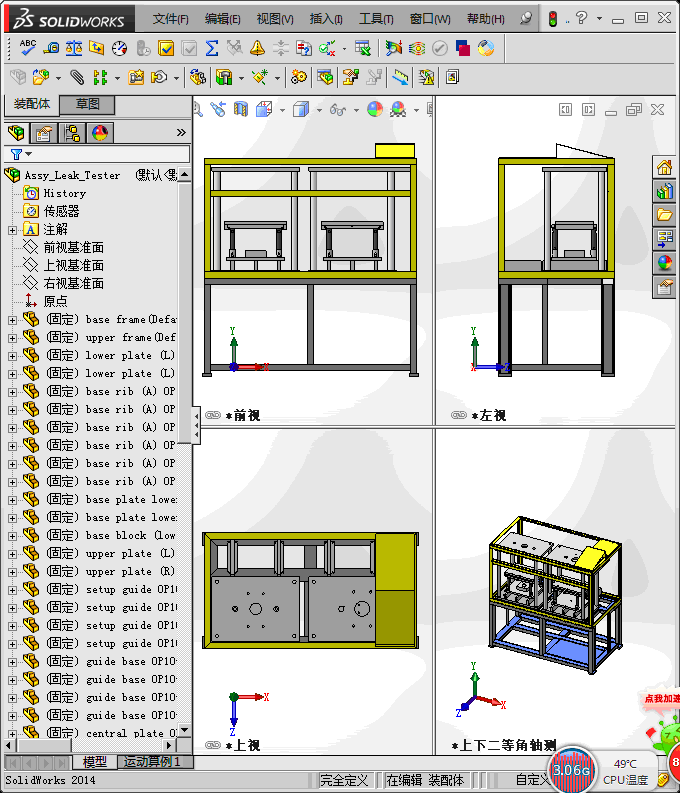
Task: Click the panel collapse handle beside tree
Action: pos(196,425)
